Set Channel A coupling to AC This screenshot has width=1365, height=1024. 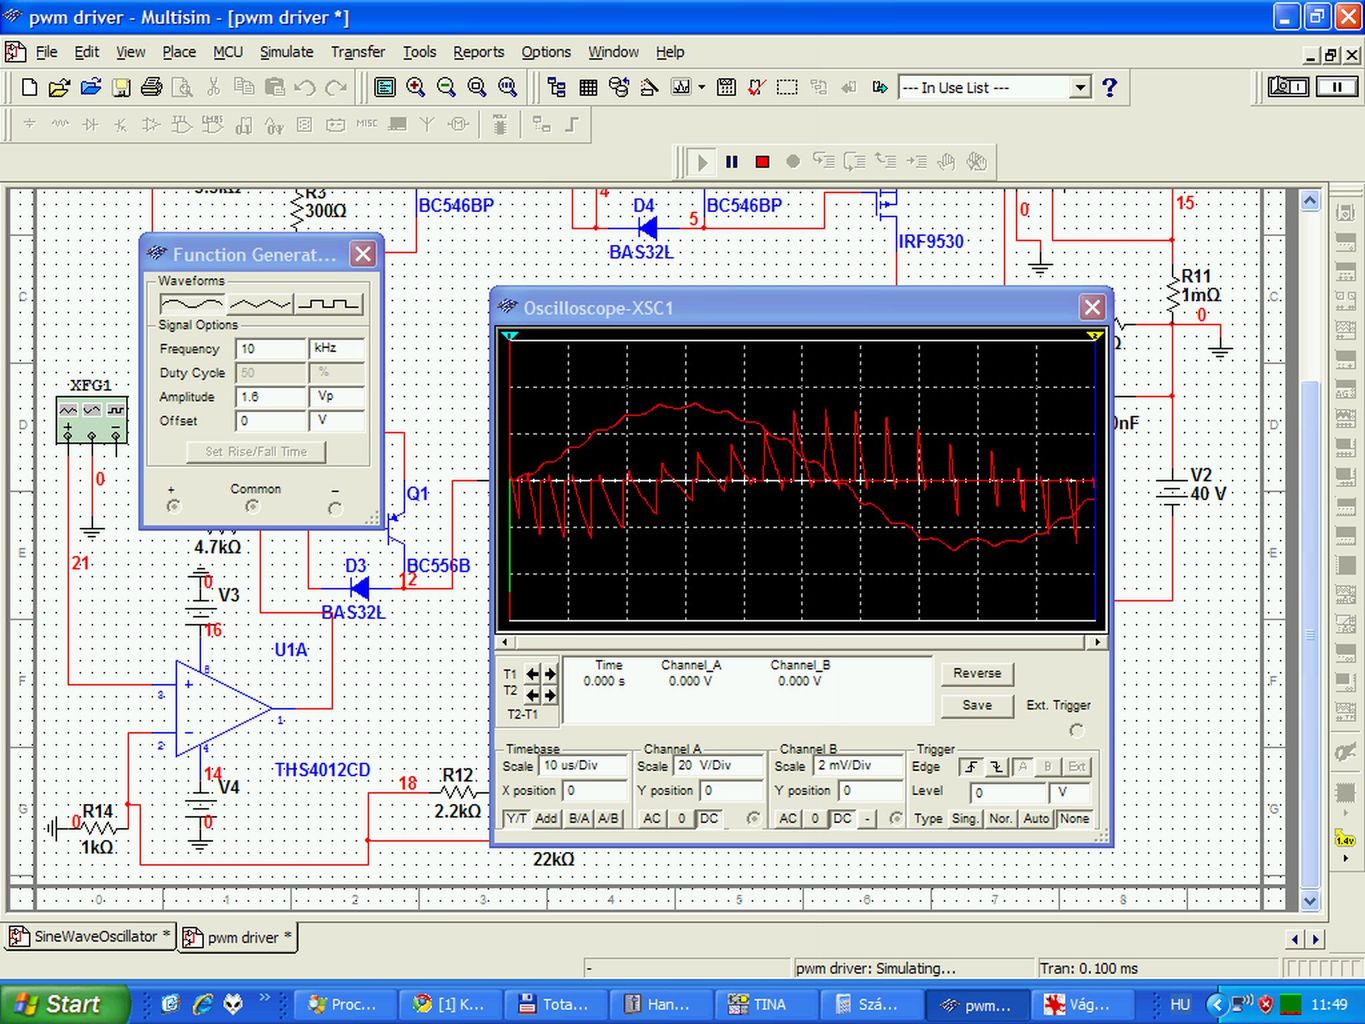652,818
